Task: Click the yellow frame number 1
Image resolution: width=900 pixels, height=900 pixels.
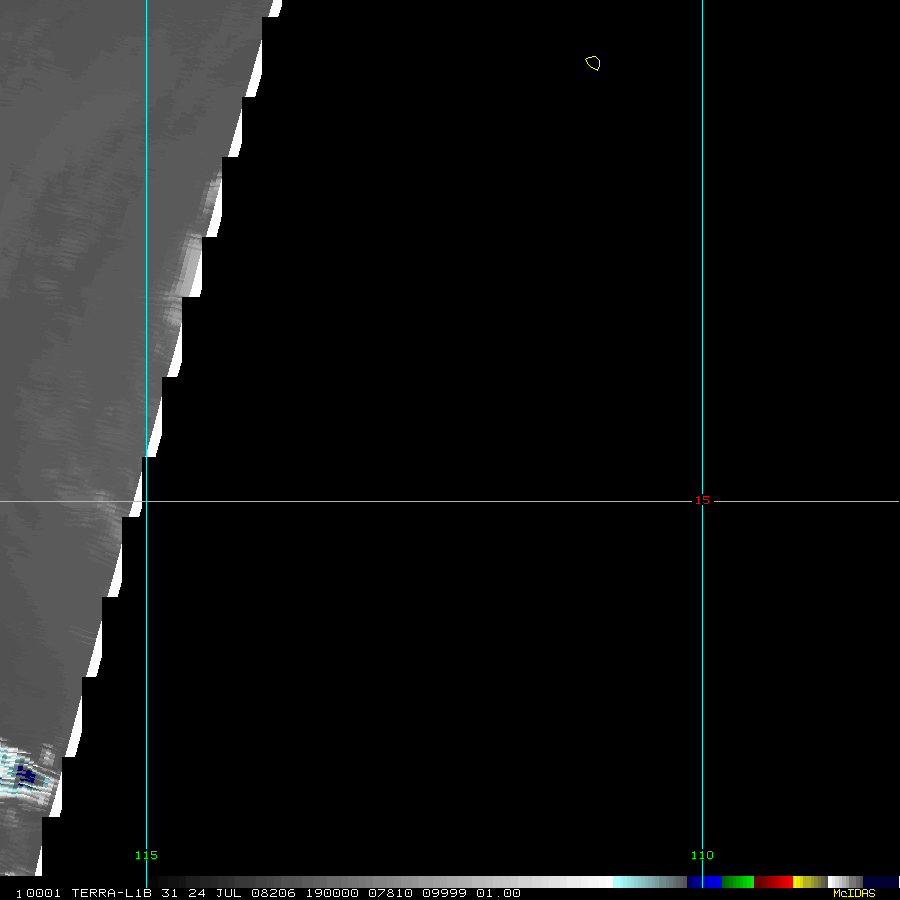Action: pos(18,894)
